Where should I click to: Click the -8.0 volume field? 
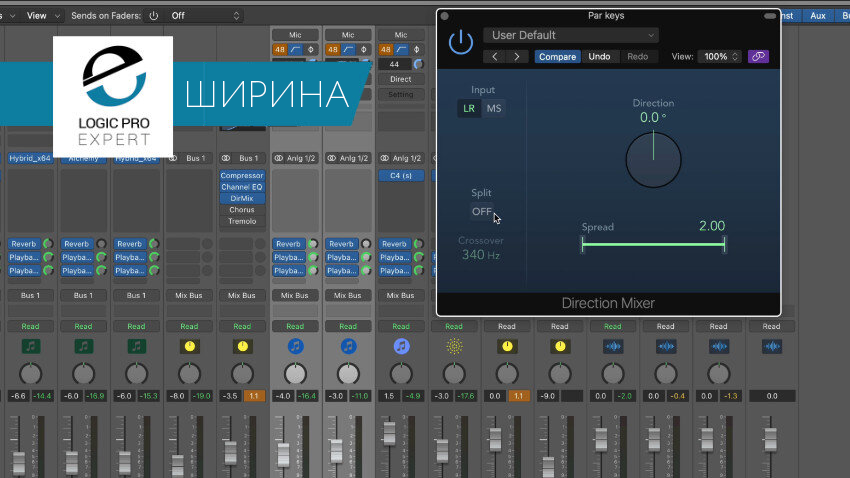pos(177,396)
